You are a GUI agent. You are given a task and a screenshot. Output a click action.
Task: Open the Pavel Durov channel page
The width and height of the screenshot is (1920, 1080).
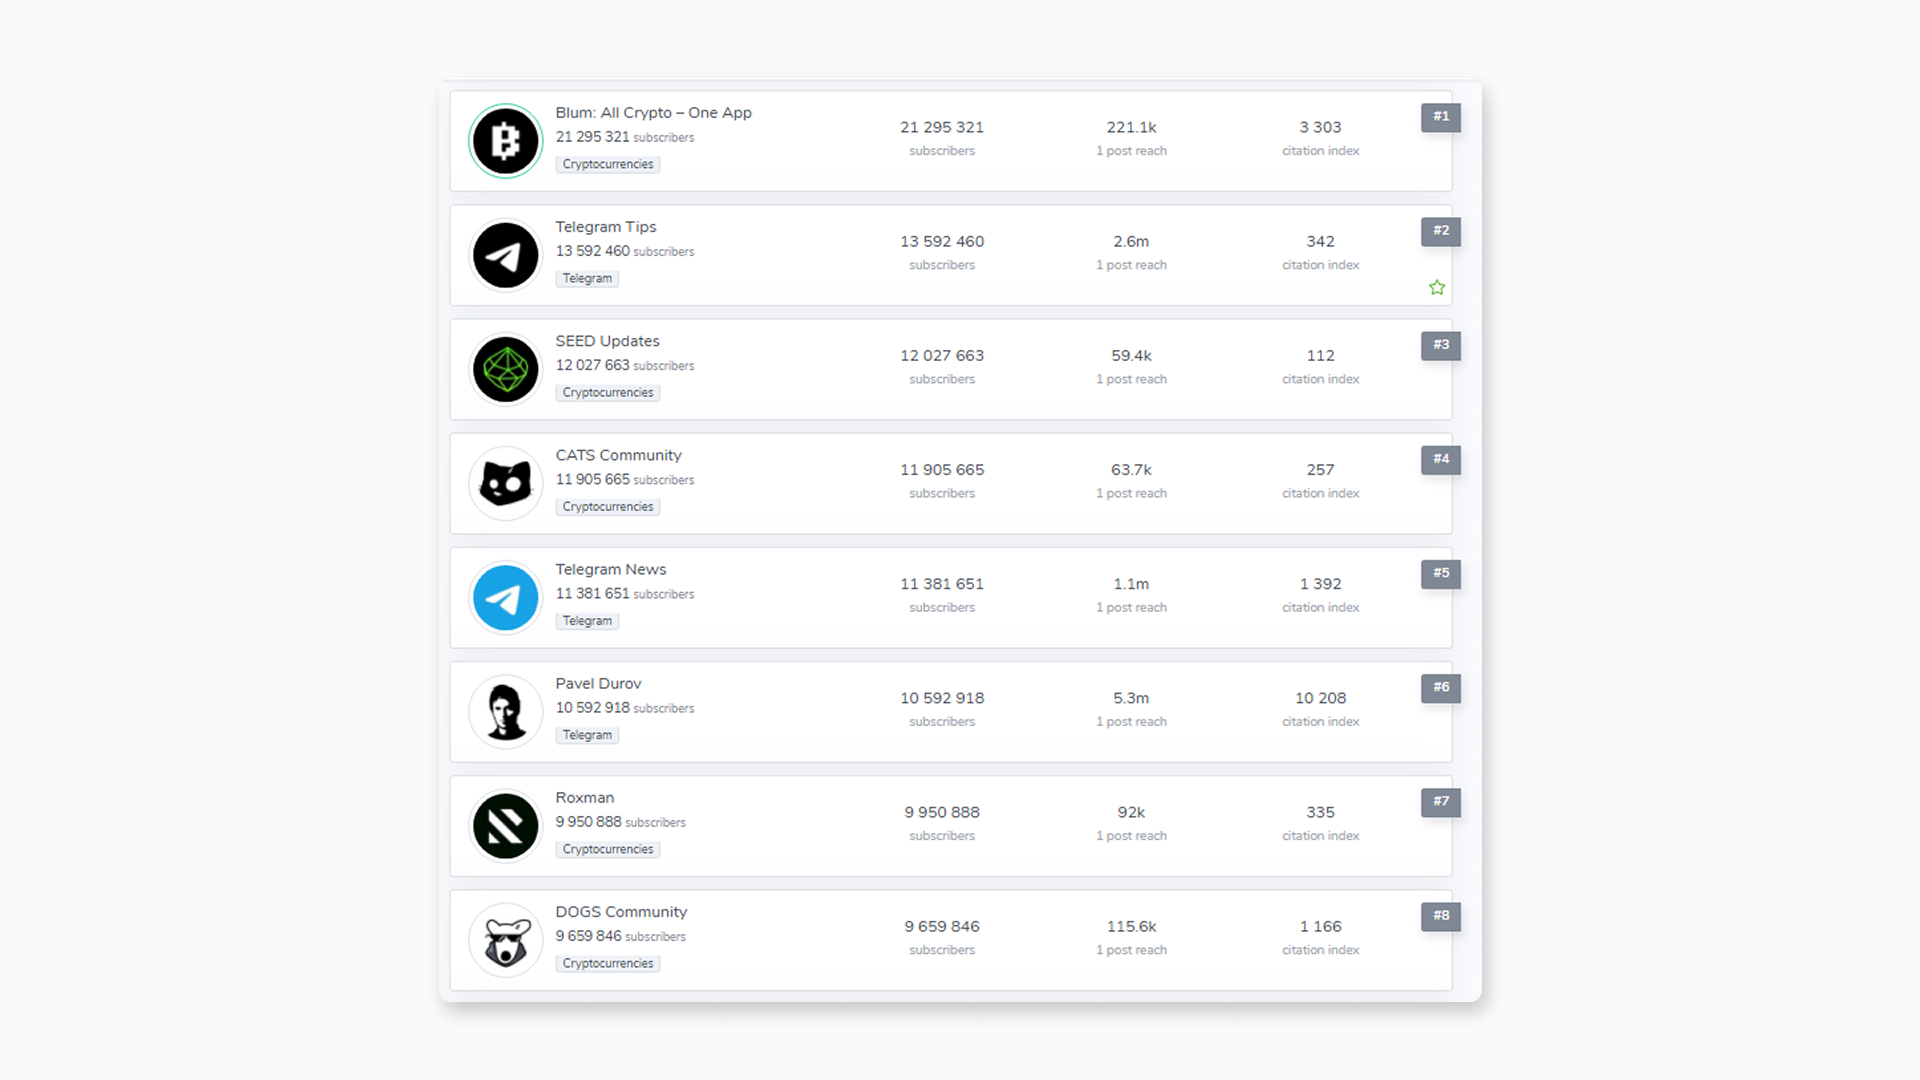598,683
